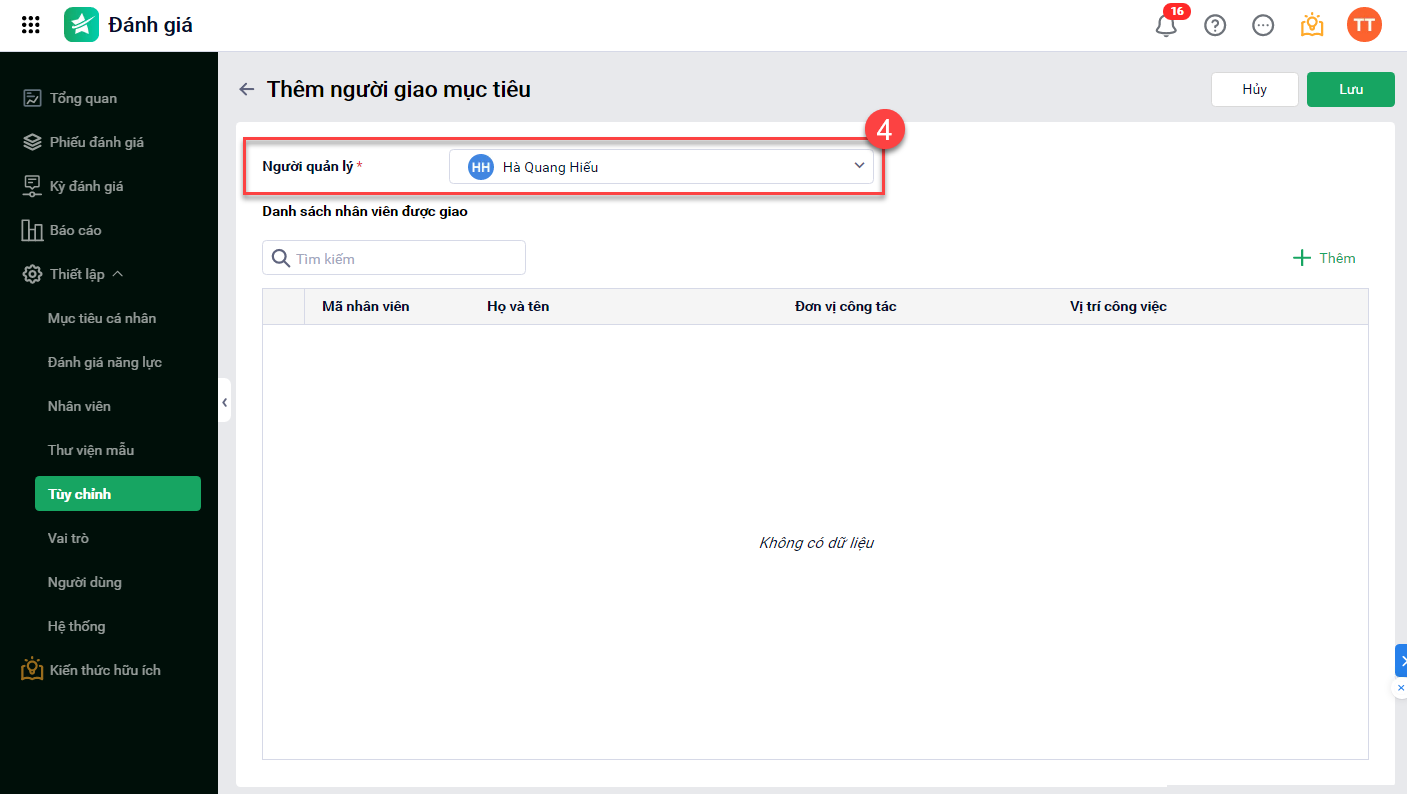1407x794 pixels.
Task: Close the blue side widget
Action: click(1401, 688)
